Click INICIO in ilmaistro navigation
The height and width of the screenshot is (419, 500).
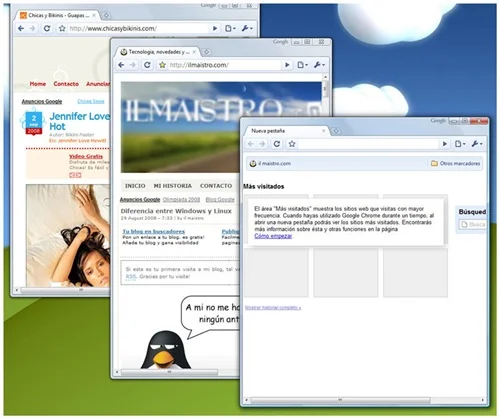click(135, 186)
